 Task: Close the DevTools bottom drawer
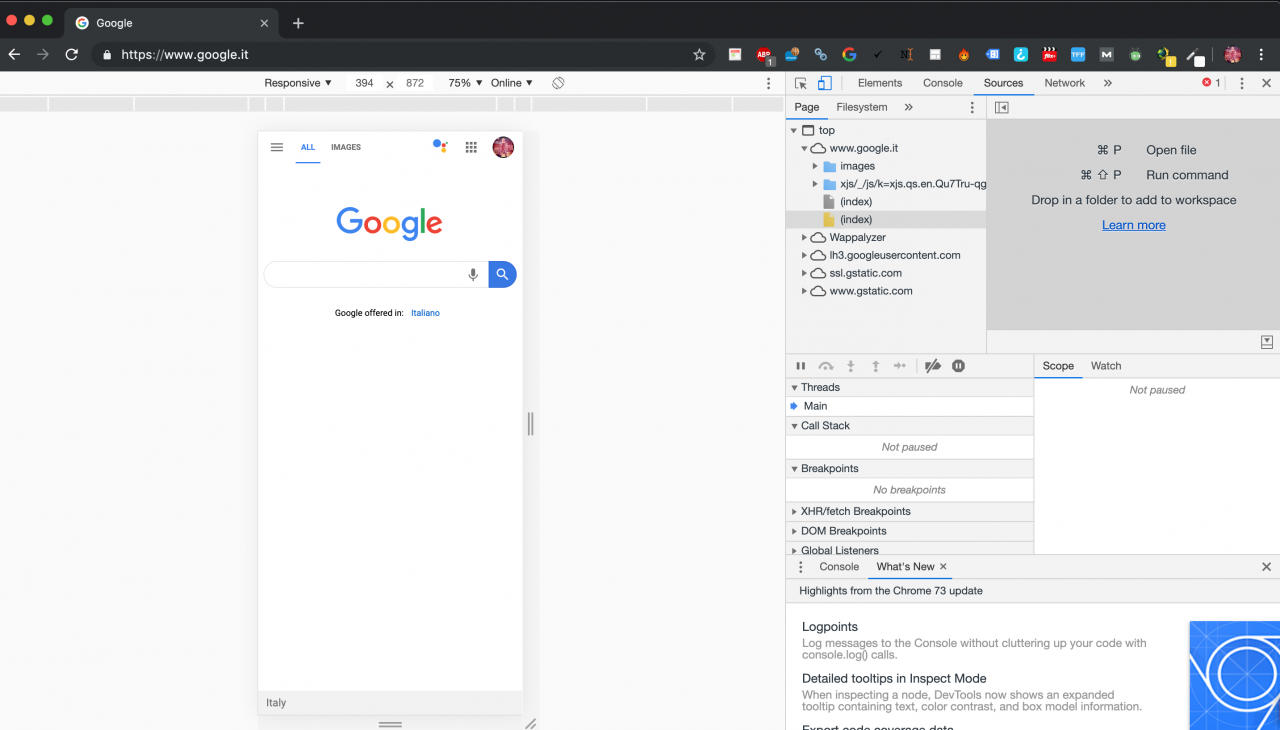click(x=1266, y=566)
